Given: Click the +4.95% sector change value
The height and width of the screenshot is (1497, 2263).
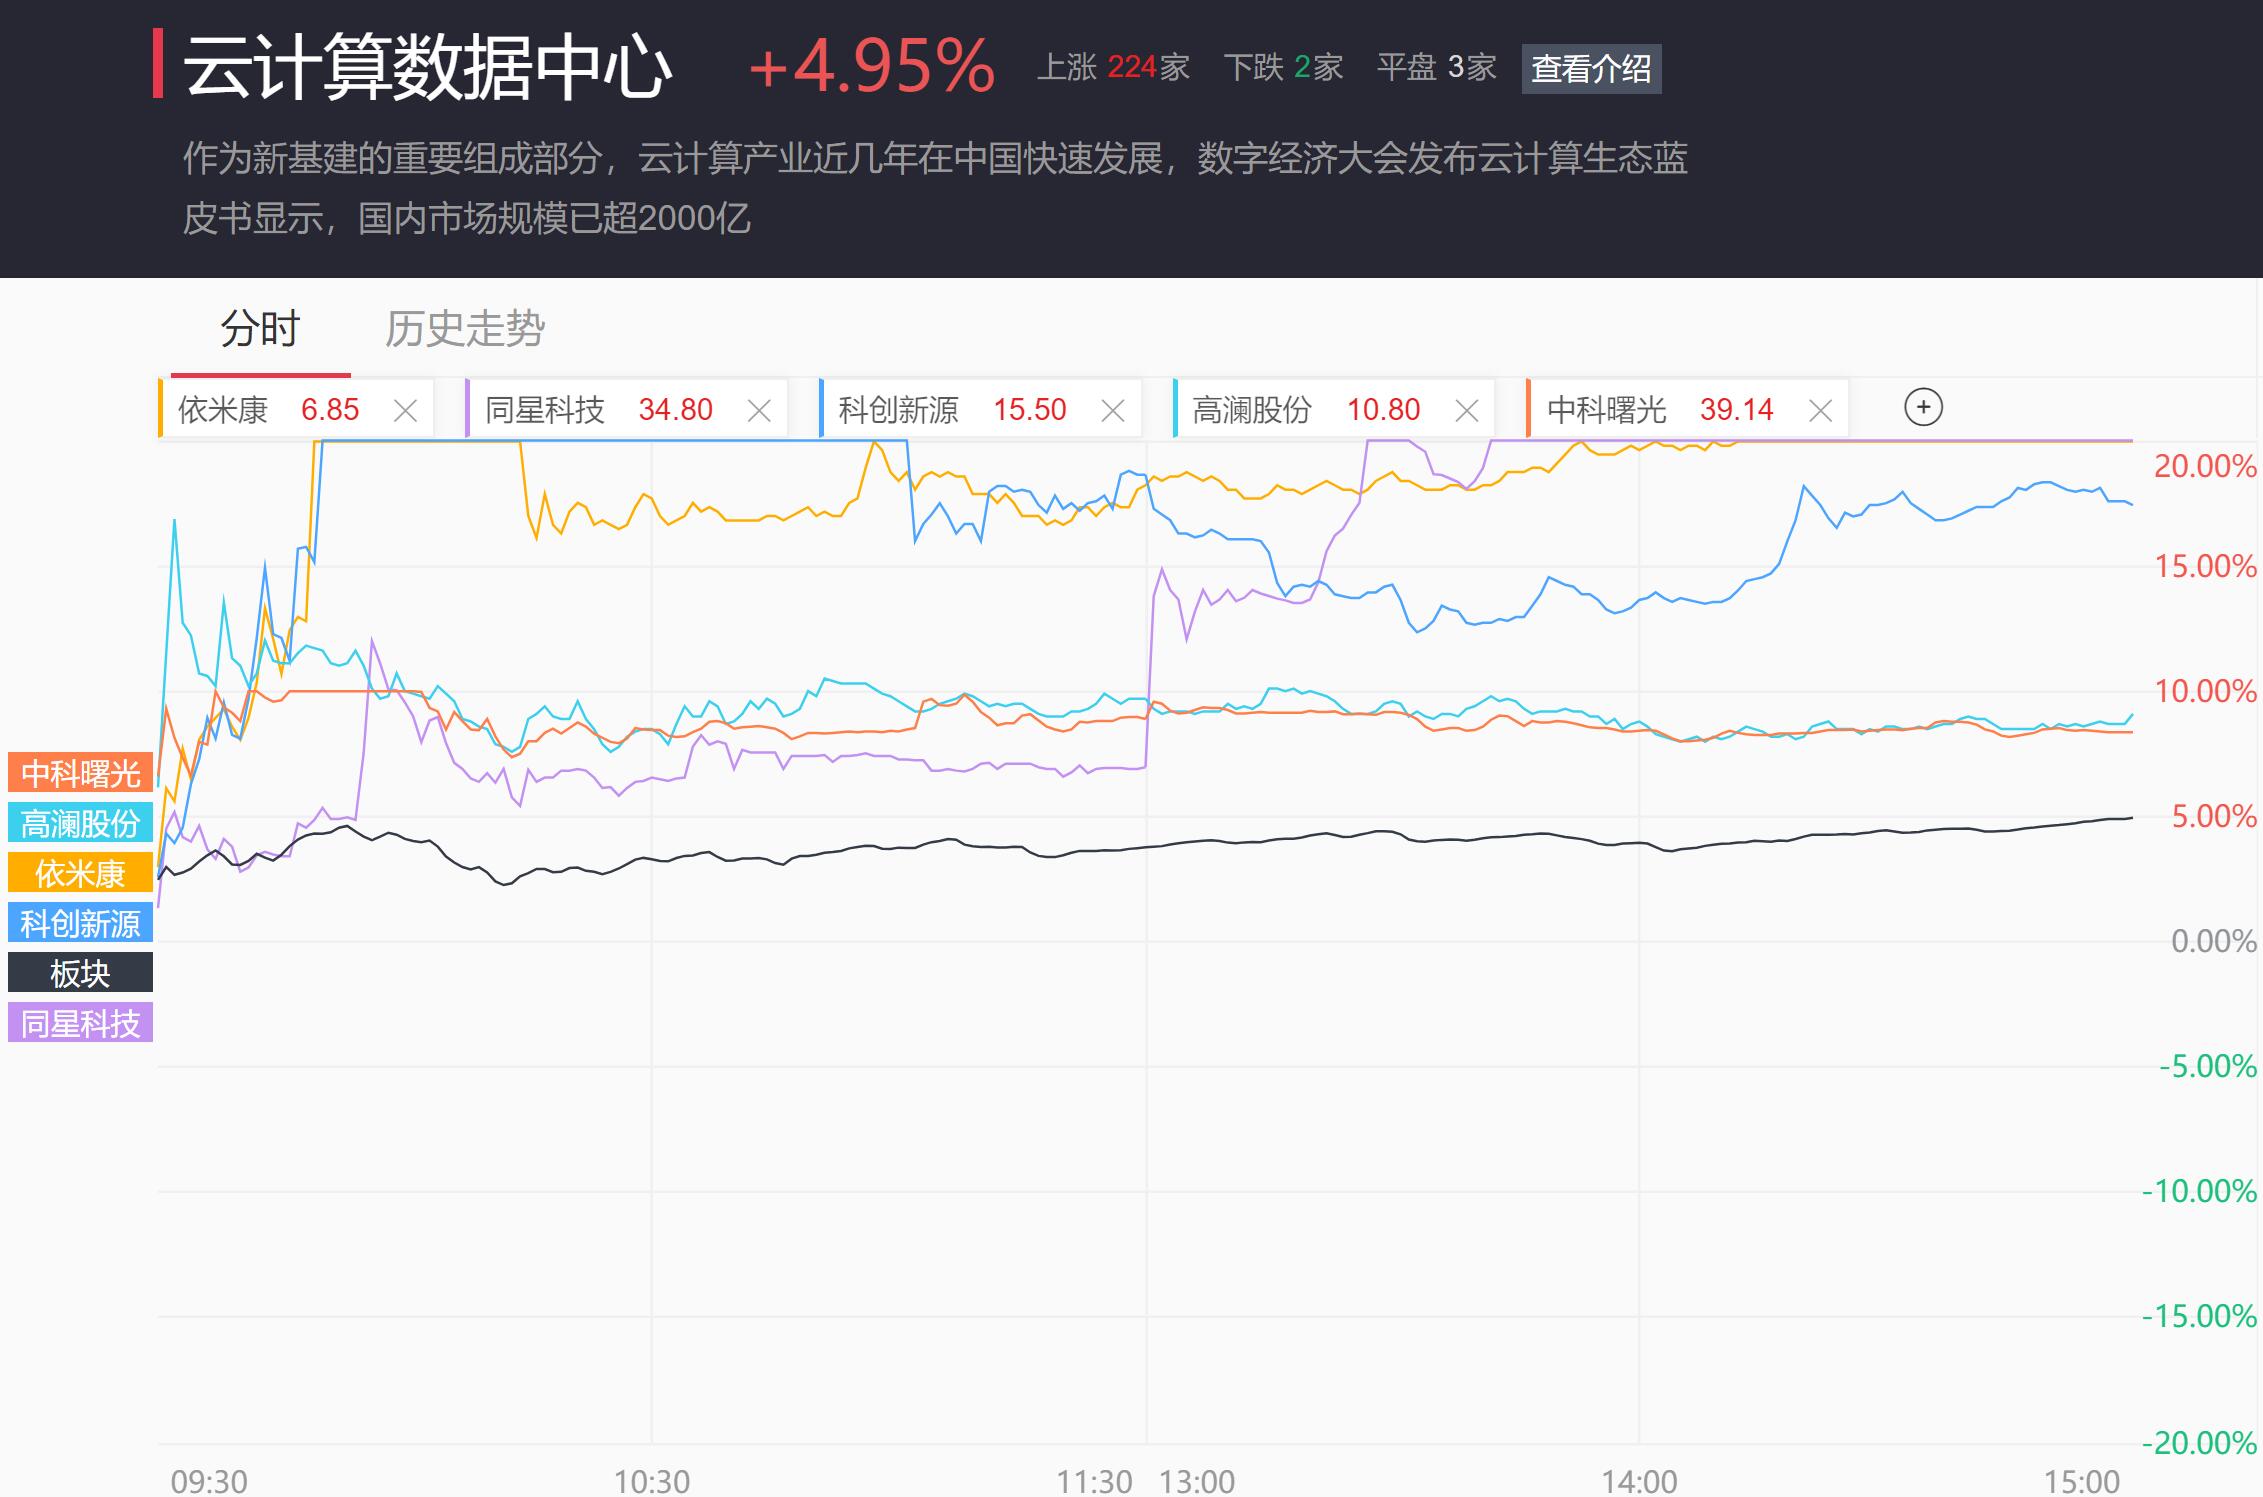Looking at the screenshot, I should [871, 67].
